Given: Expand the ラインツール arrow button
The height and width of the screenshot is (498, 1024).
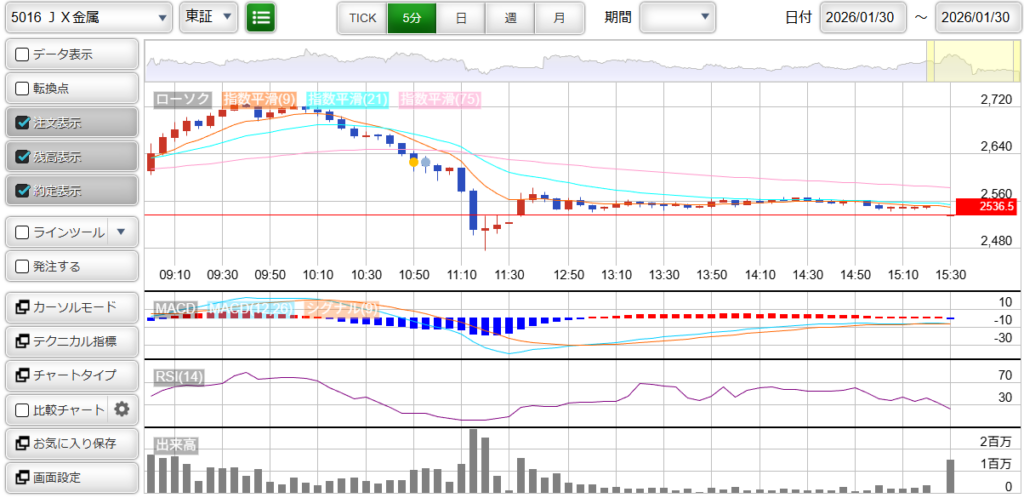Looking at the screenshot, I should [121, 232].
